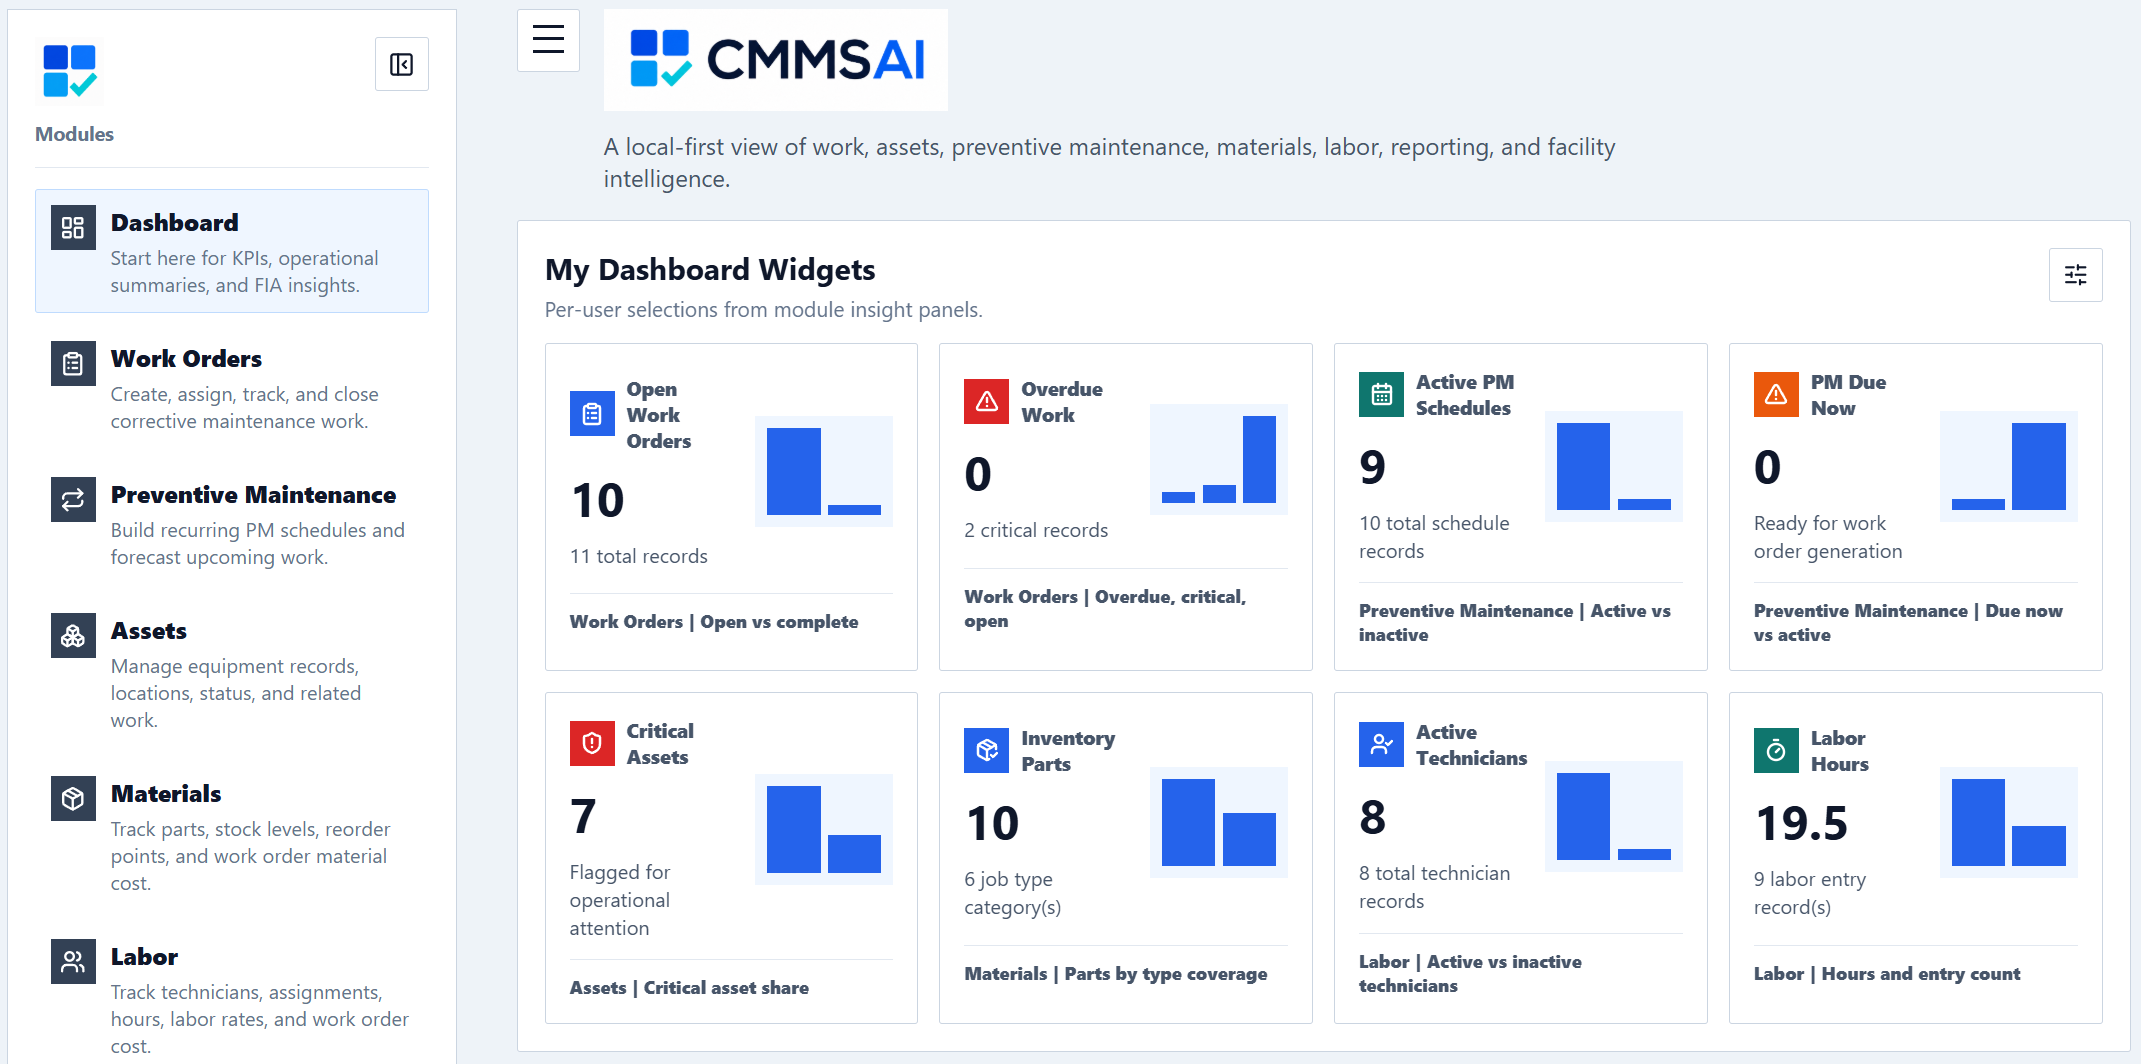The width and height of the screenshot is (2141, 1064).
Task: Collapse the Modules sidebar panel icon
Action: point(402,64)
